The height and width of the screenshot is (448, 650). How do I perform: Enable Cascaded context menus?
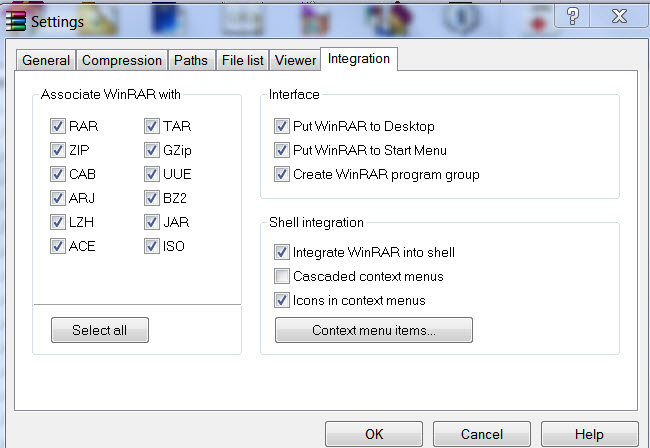pos(282,276)
